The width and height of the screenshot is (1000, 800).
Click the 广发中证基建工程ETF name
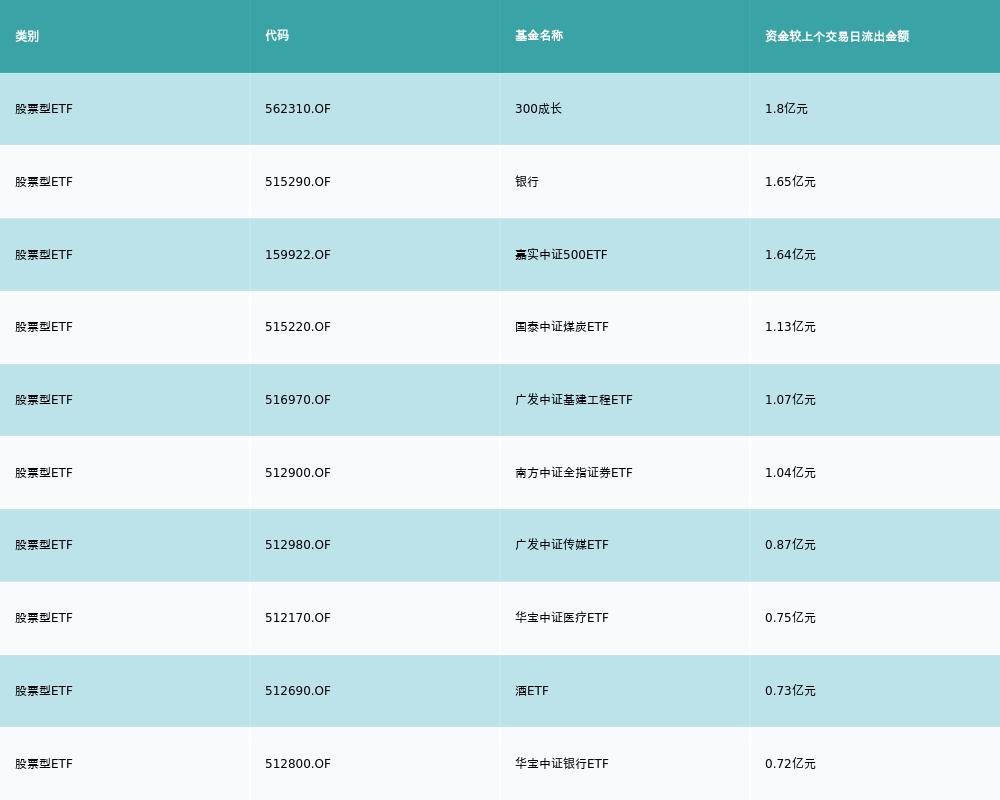[574, 400]
